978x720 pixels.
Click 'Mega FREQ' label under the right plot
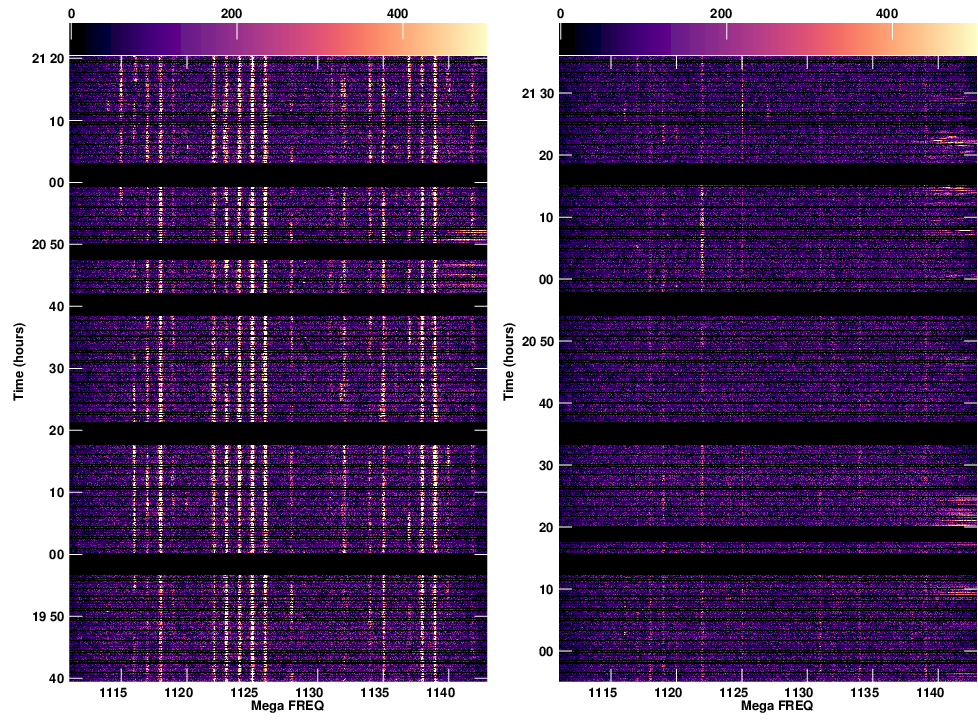767,707
